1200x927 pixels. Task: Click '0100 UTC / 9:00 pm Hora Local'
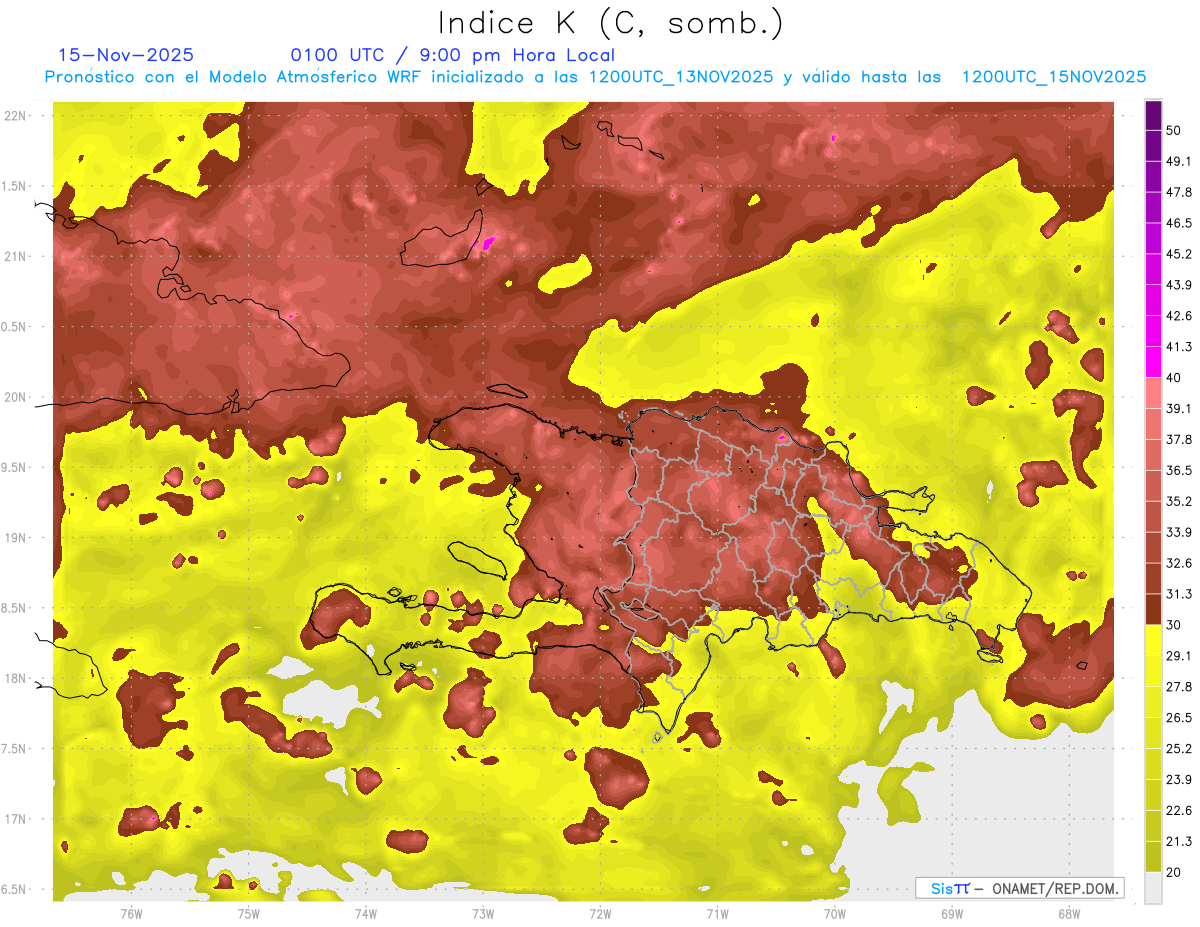tap(452, 55)
